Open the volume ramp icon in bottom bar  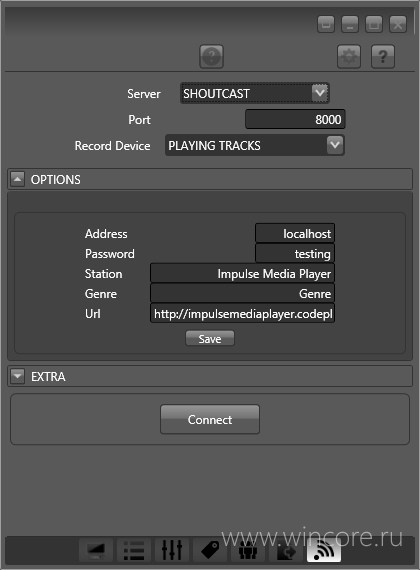(96, 549)
